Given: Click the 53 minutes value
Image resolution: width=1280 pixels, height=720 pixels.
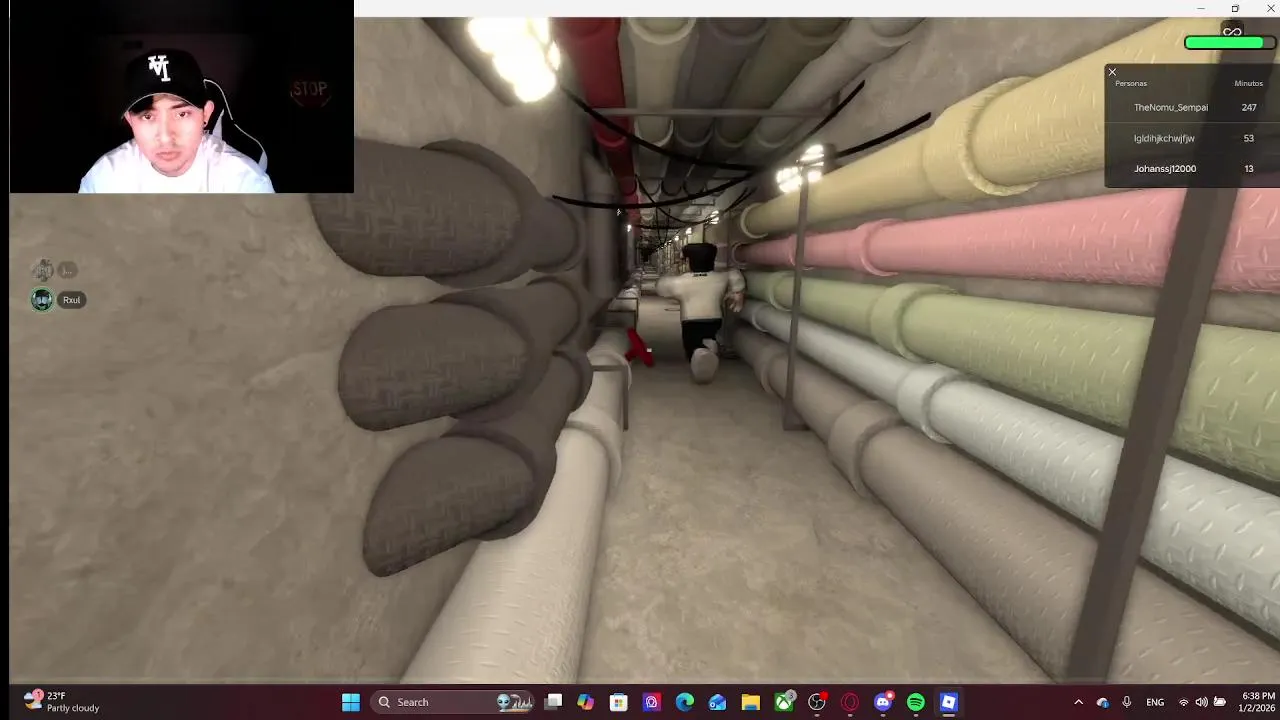Looking at the screenshot, I should 1248,138.
